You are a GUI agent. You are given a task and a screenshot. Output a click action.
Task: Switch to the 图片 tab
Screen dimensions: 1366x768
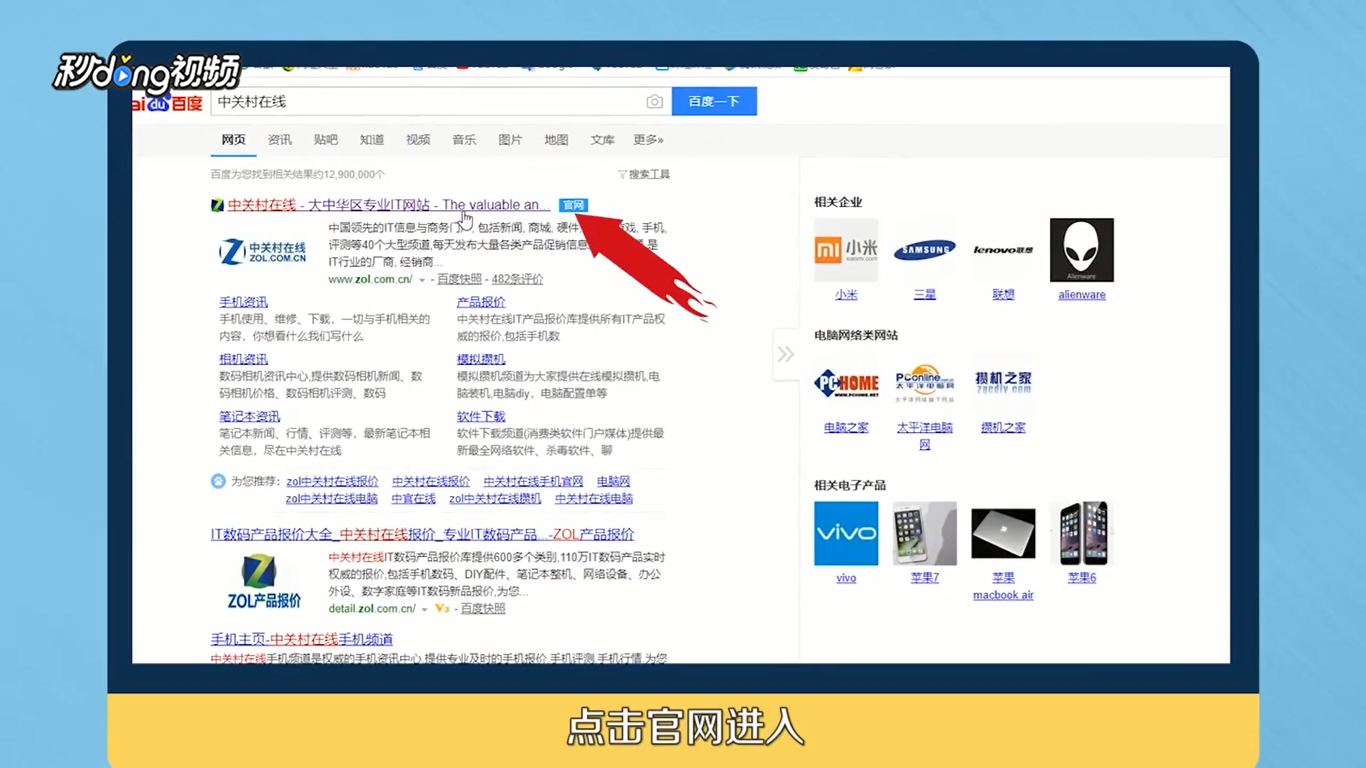click(510, 140)
